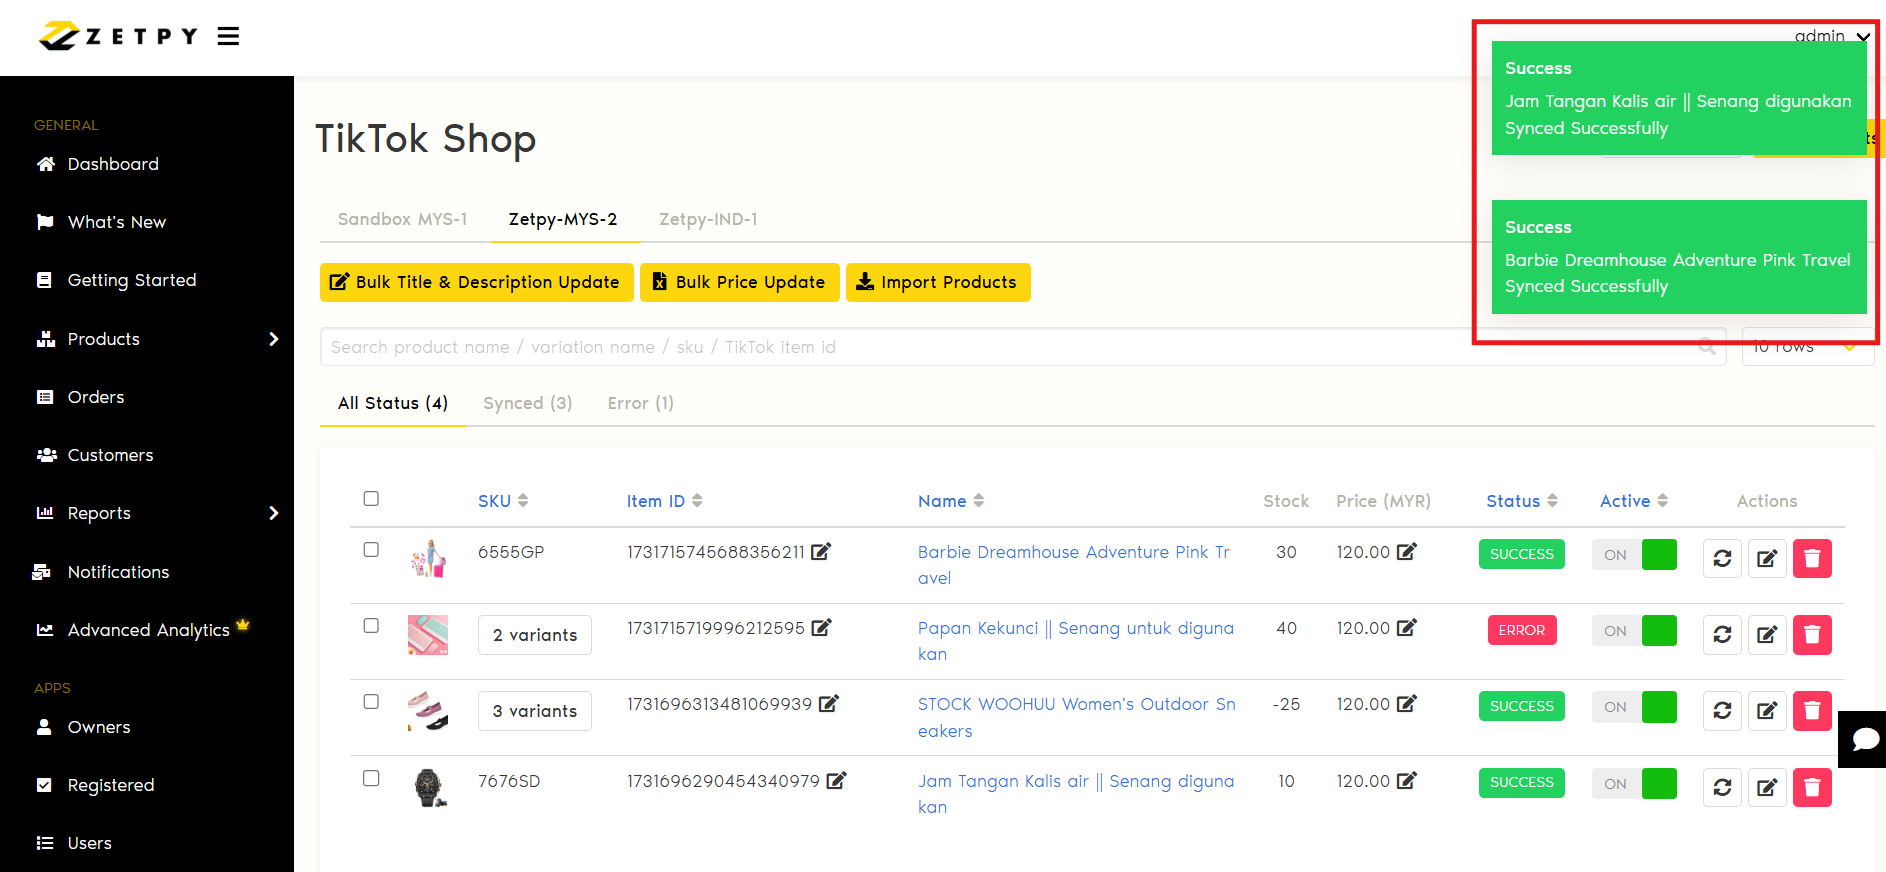This screenshot has width=1886, height=872.
Task: Delete the Jam Tangan Kalis air product
Action: (1811, 787)
